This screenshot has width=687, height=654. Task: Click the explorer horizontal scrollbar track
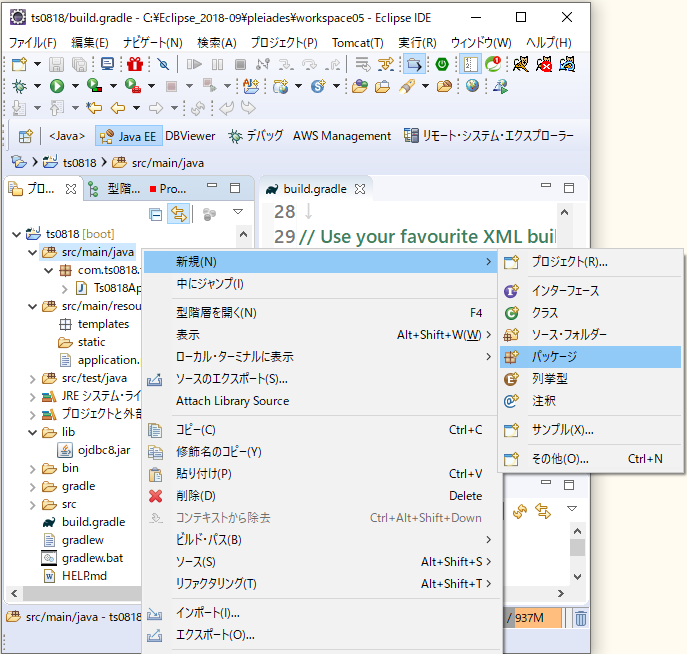pos(81,594)
